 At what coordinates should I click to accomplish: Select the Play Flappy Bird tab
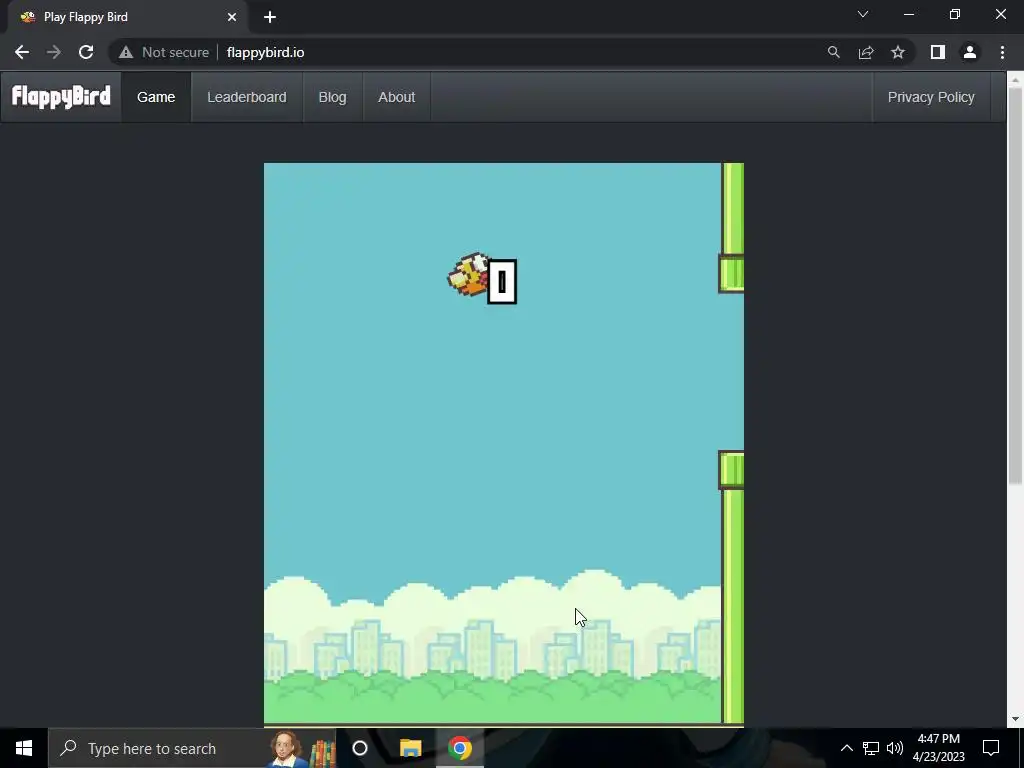pos(128,17)
